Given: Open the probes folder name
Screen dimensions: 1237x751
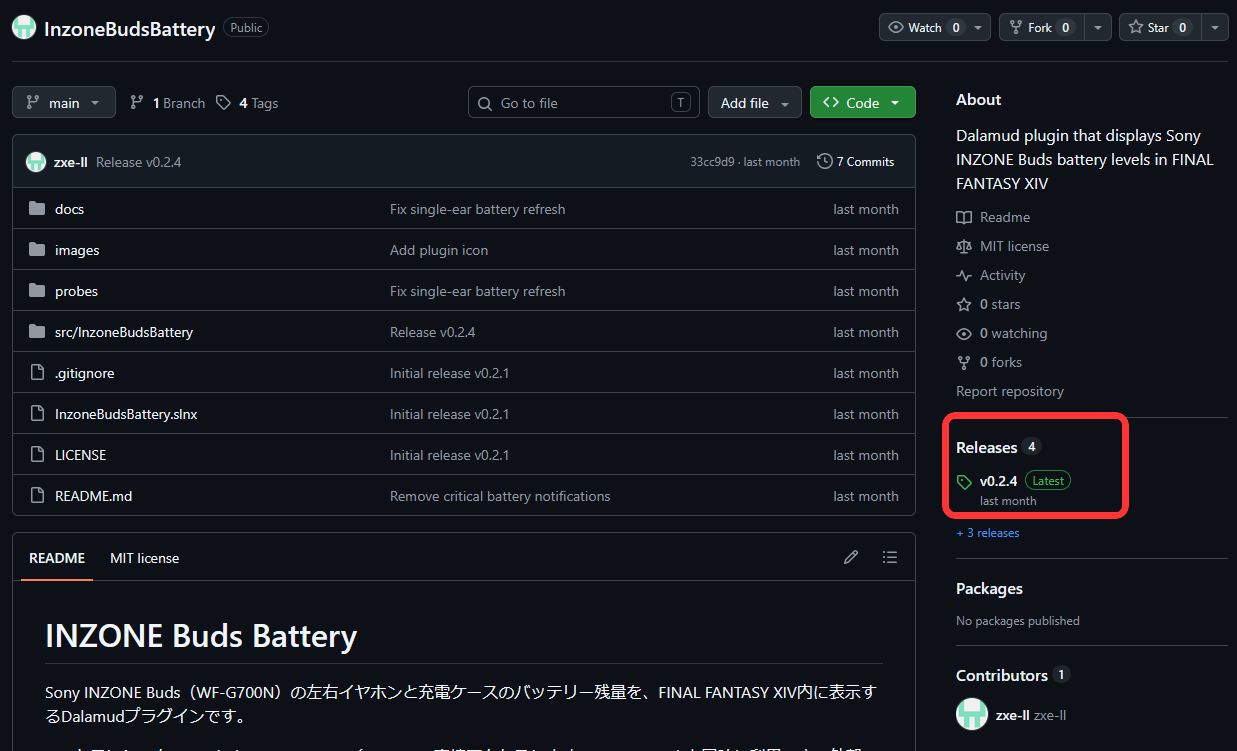Looking at the screenshot, I should pyautogui.click(x=76, y=291).
